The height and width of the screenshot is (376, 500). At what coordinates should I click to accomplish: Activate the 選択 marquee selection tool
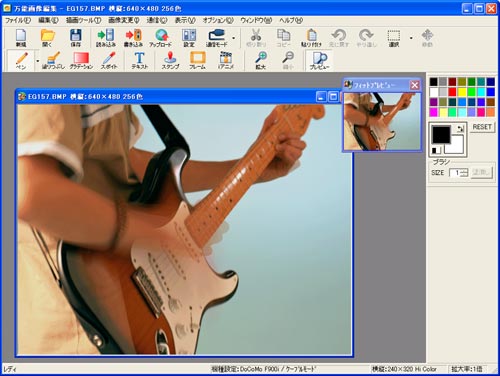pos(394,38)
